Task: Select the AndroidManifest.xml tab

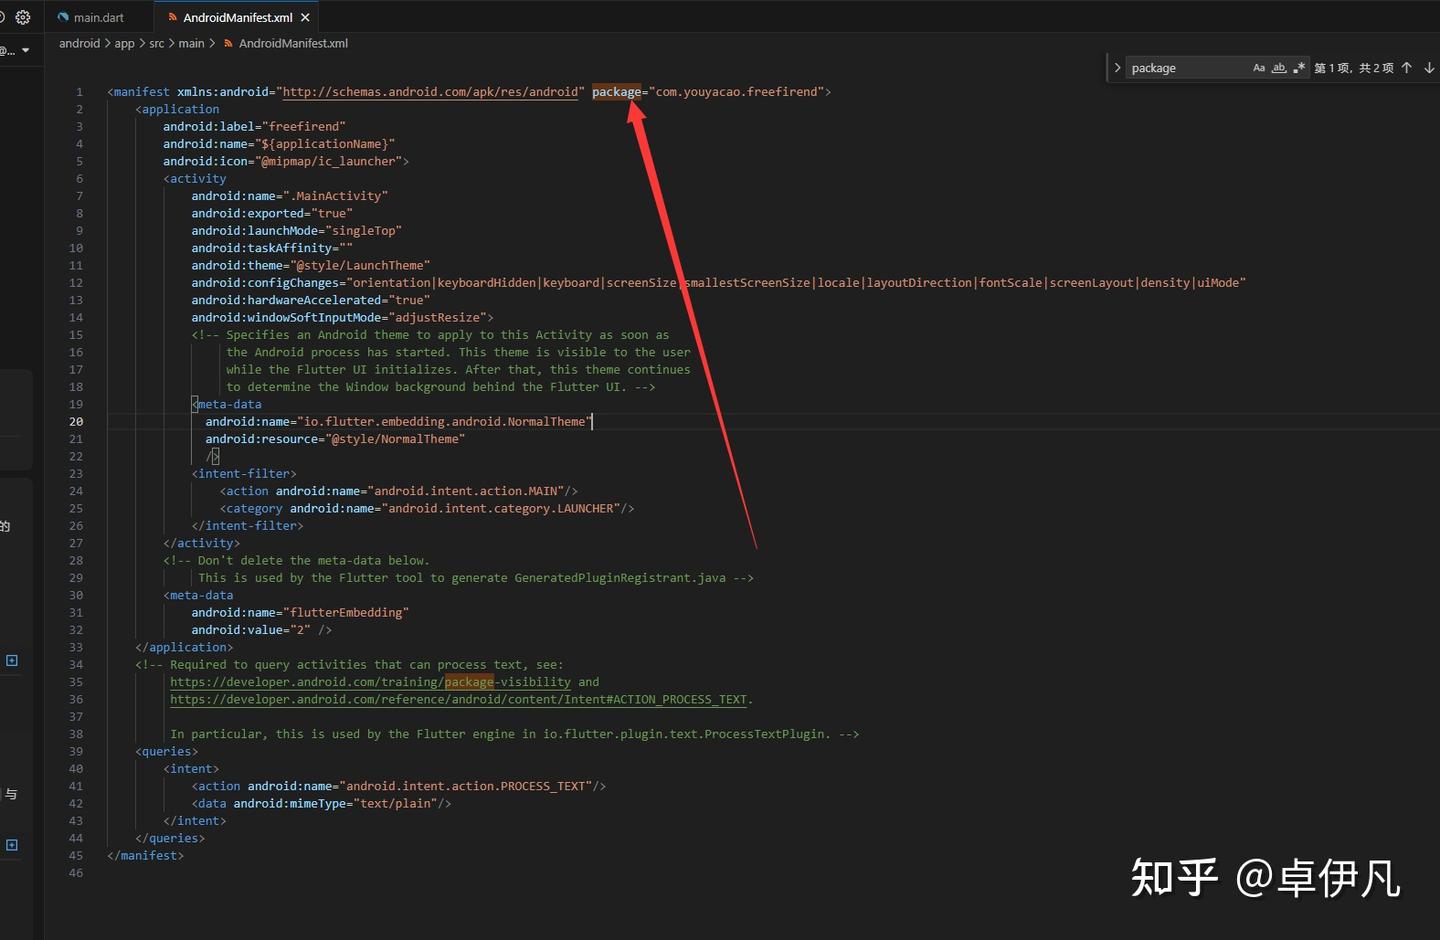Action: pos(237,17)
